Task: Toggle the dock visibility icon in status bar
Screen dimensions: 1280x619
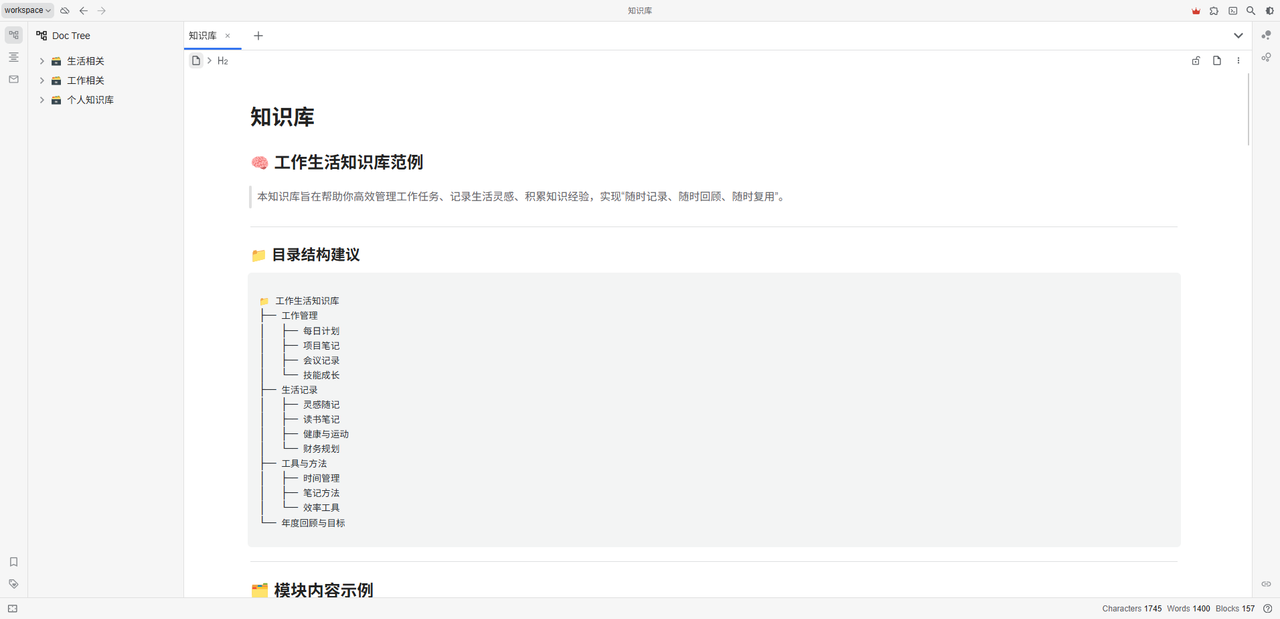Action: coord(12,609)
